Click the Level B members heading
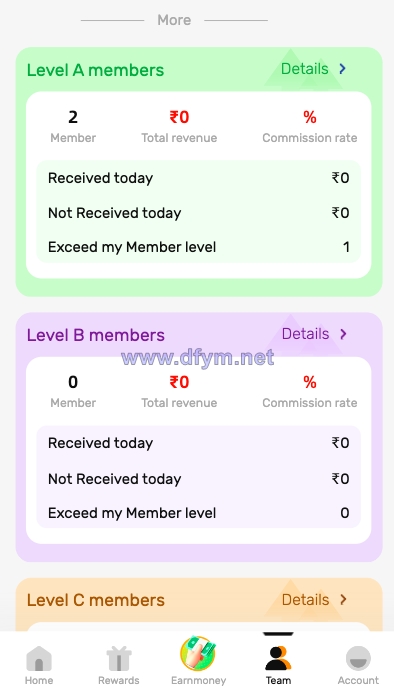 point(96,335)
